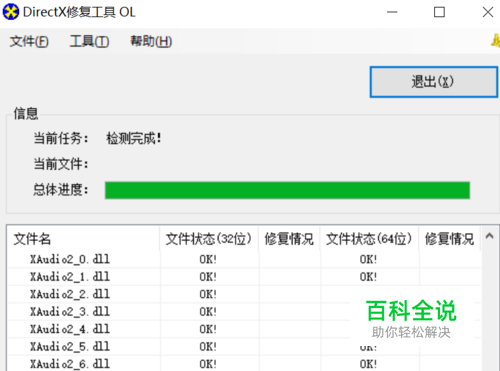Viewport: 500px width, 371px height.
Task: Click the 退出(X) button
Action: [x=433, y=82]
